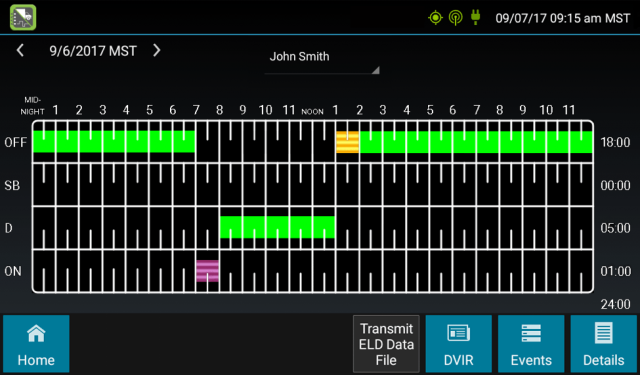Open the Events list
The height and width of the screenshot is (375, 640).
(531, 344)
